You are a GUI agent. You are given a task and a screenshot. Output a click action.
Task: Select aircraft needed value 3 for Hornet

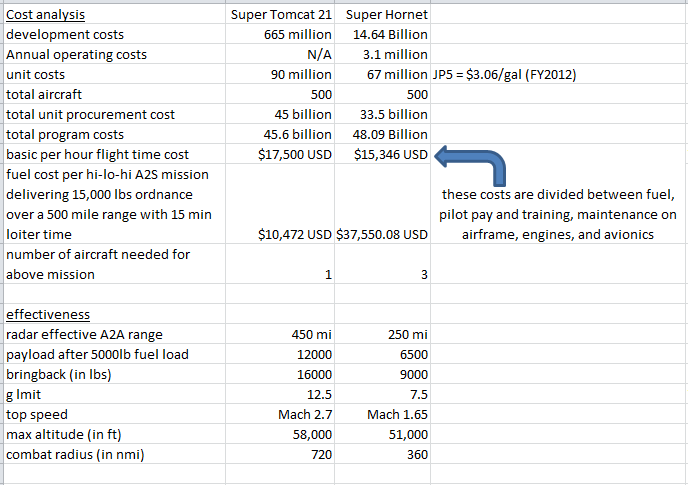coord(383,263)
